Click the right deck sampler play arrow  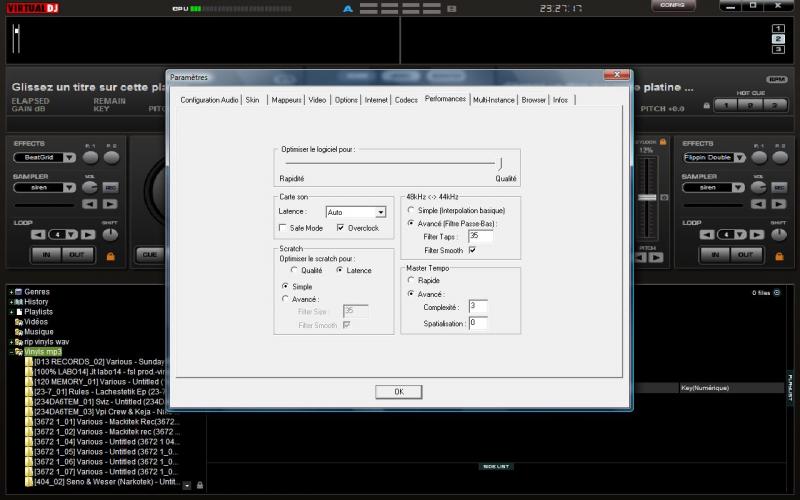click(779, 204)
